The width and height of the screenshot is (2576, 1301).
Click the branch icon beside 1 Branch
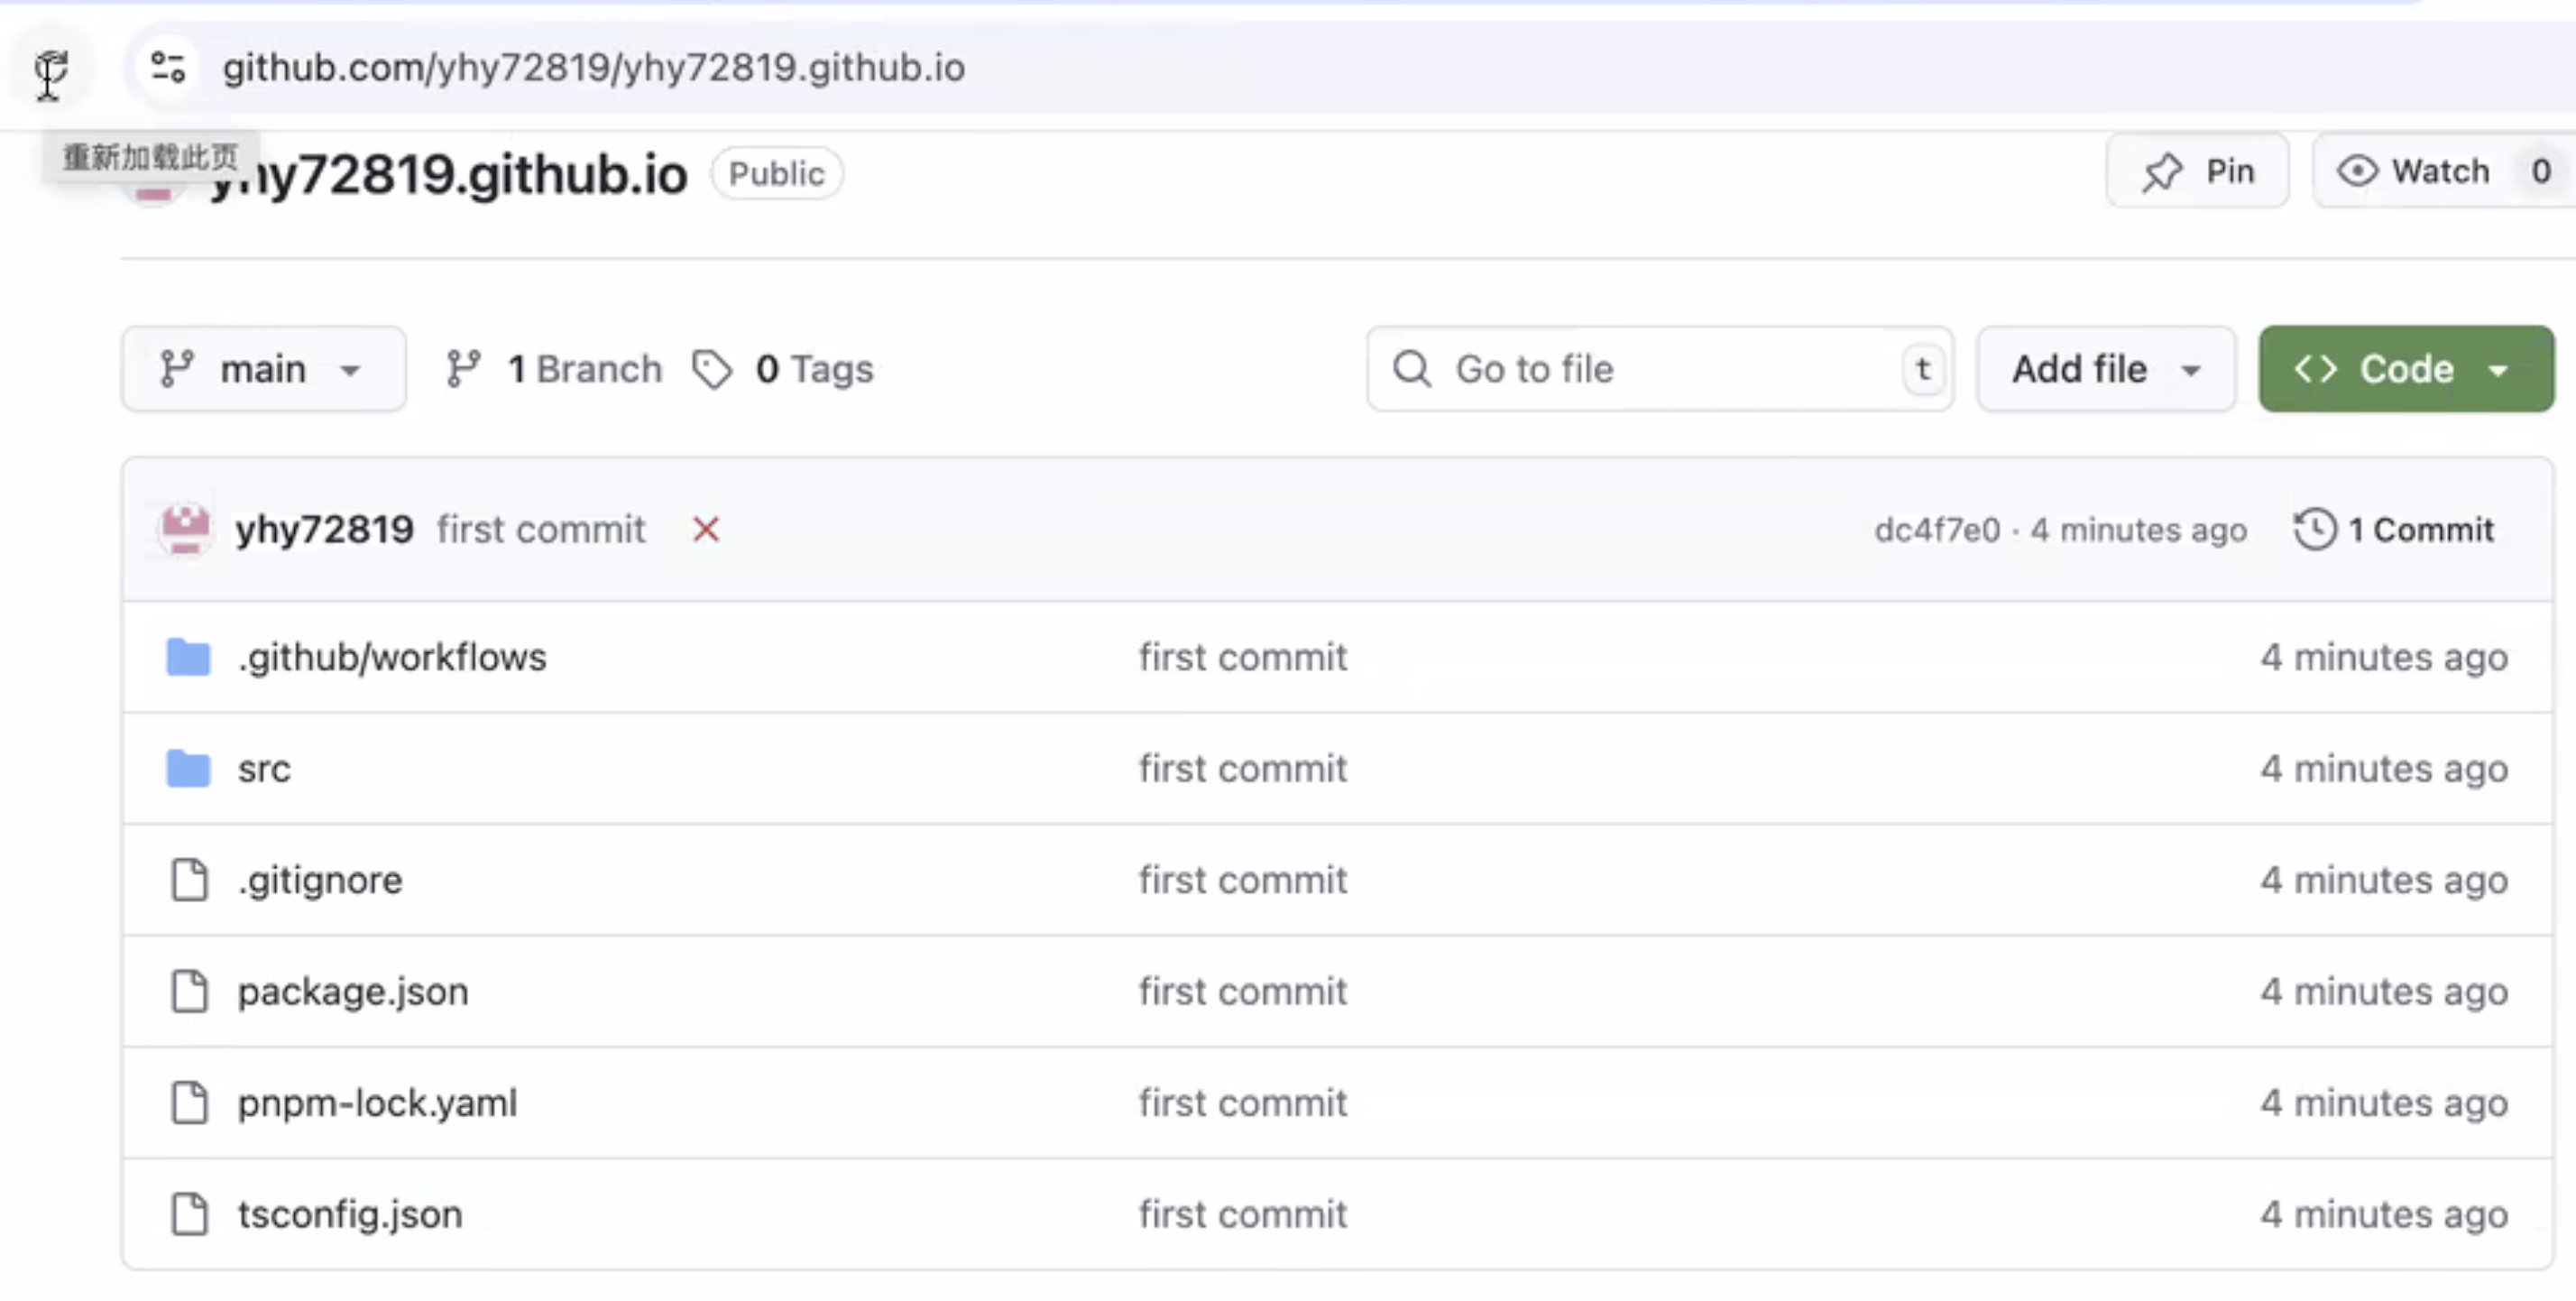(x=463, y=369)
